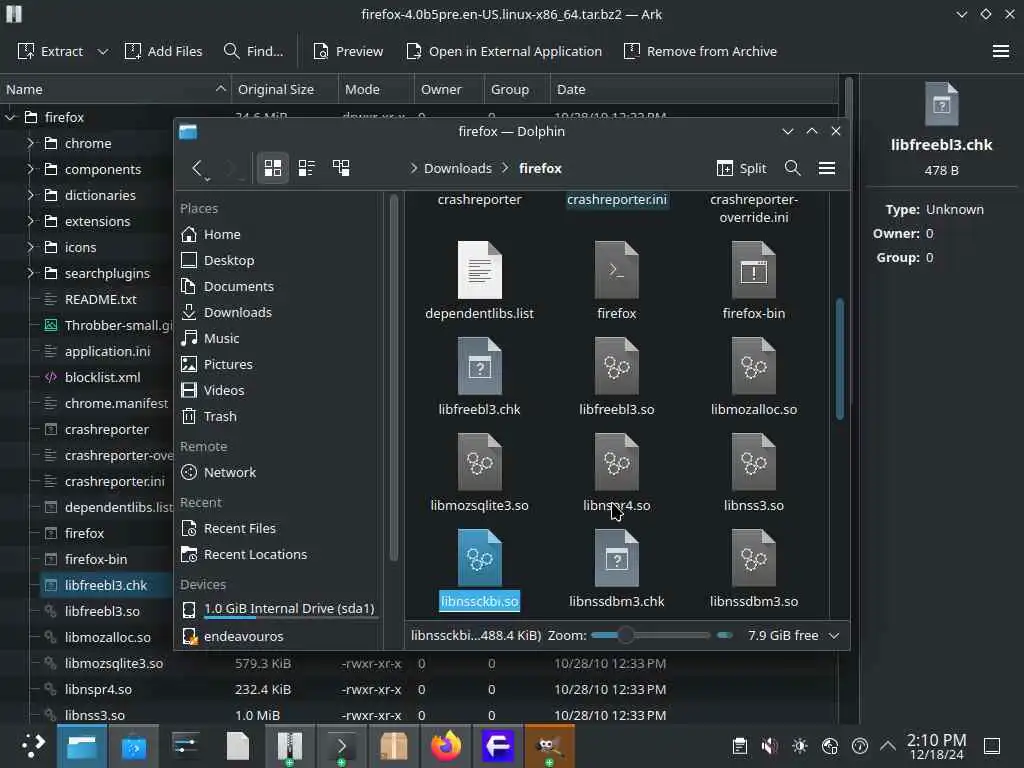Sort by Name column header in Ark

[116, 89]
